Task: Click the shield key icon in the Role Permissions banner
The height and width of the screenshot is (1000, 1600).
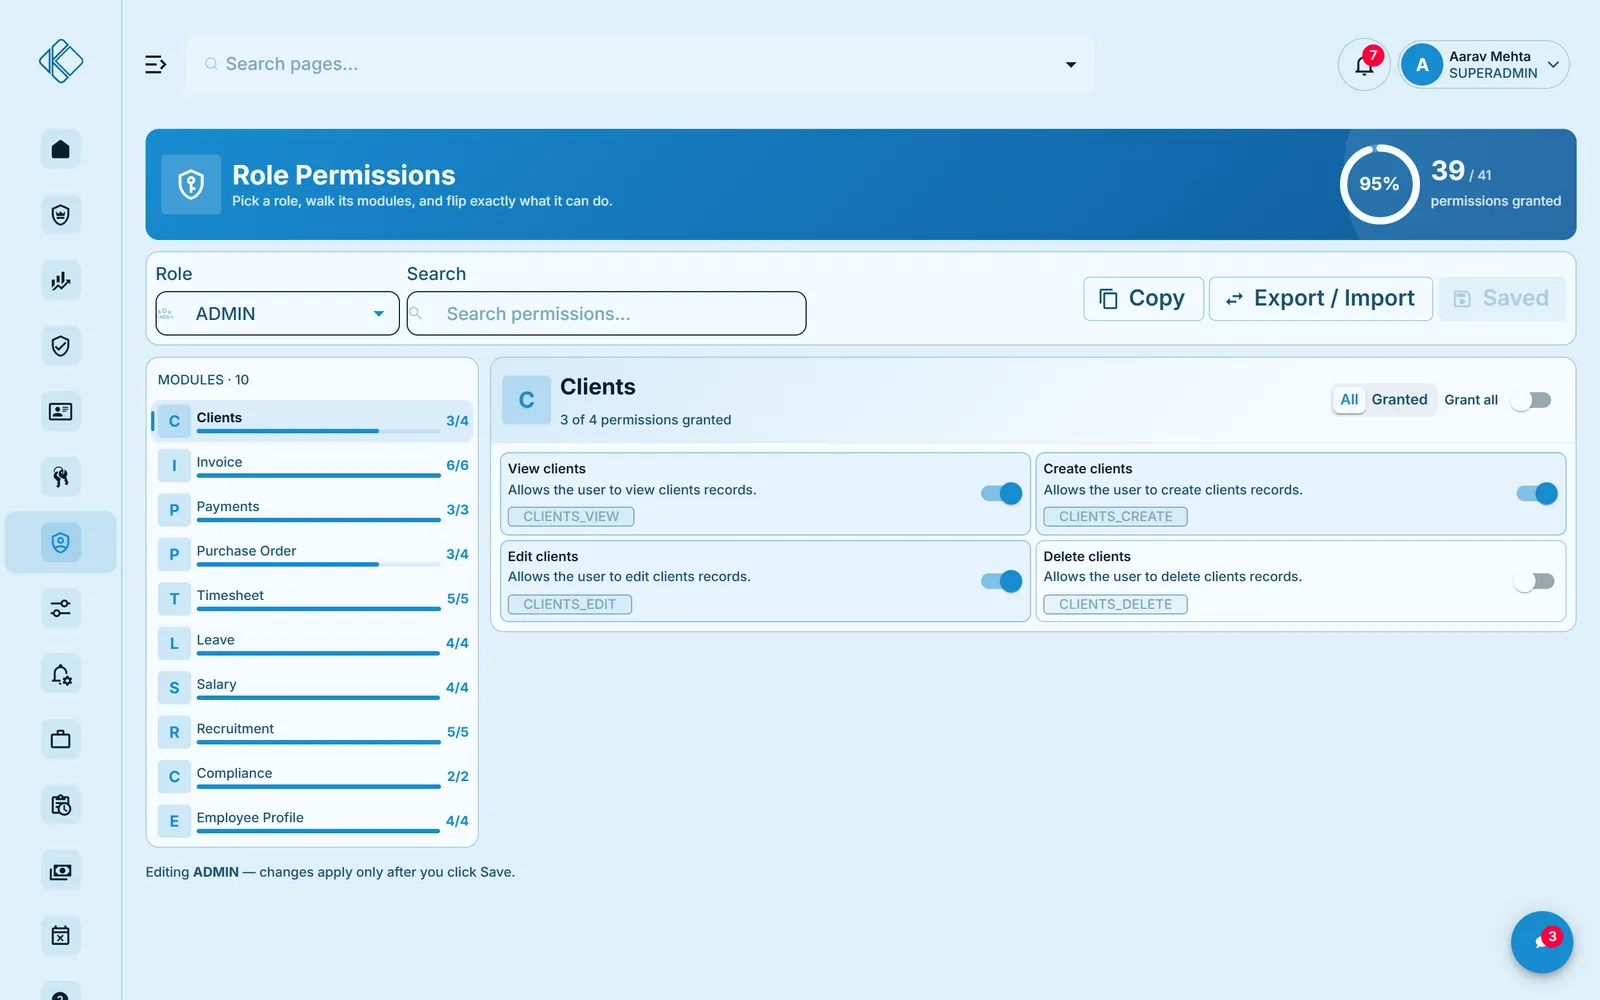Action: [x=191, y=184]
